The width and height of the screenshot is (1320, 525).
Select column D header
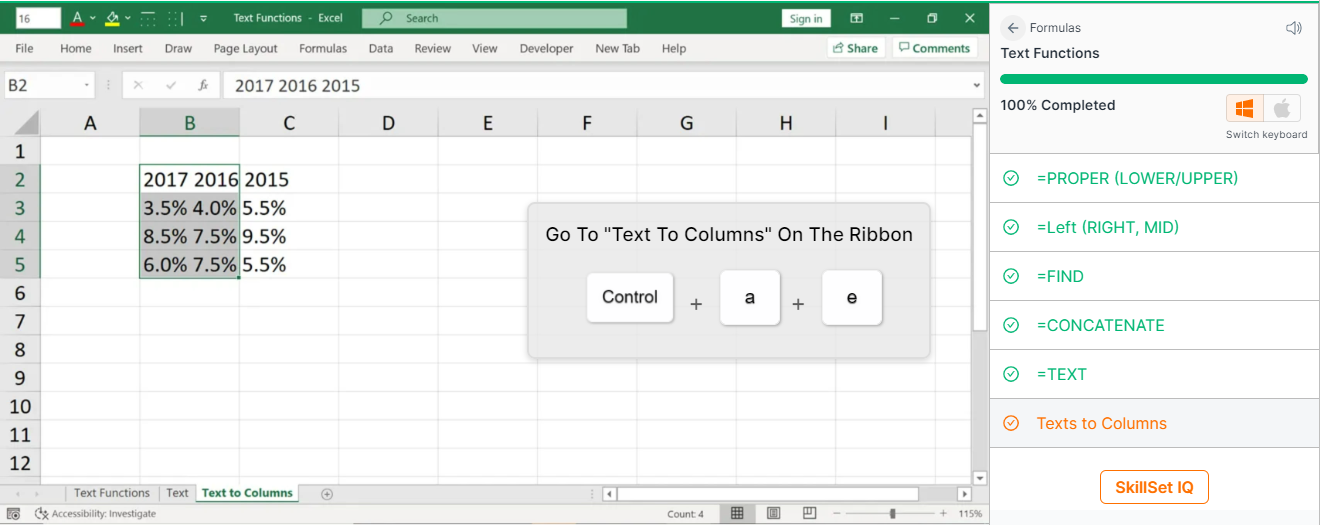point(388,123)
